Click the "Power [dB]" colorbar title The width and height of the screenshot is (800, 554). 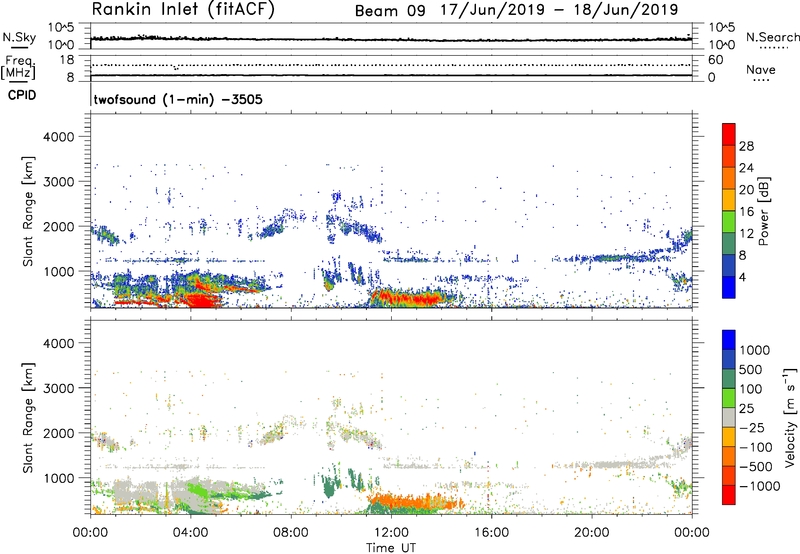pyautogui.click(x=763, y=211)
